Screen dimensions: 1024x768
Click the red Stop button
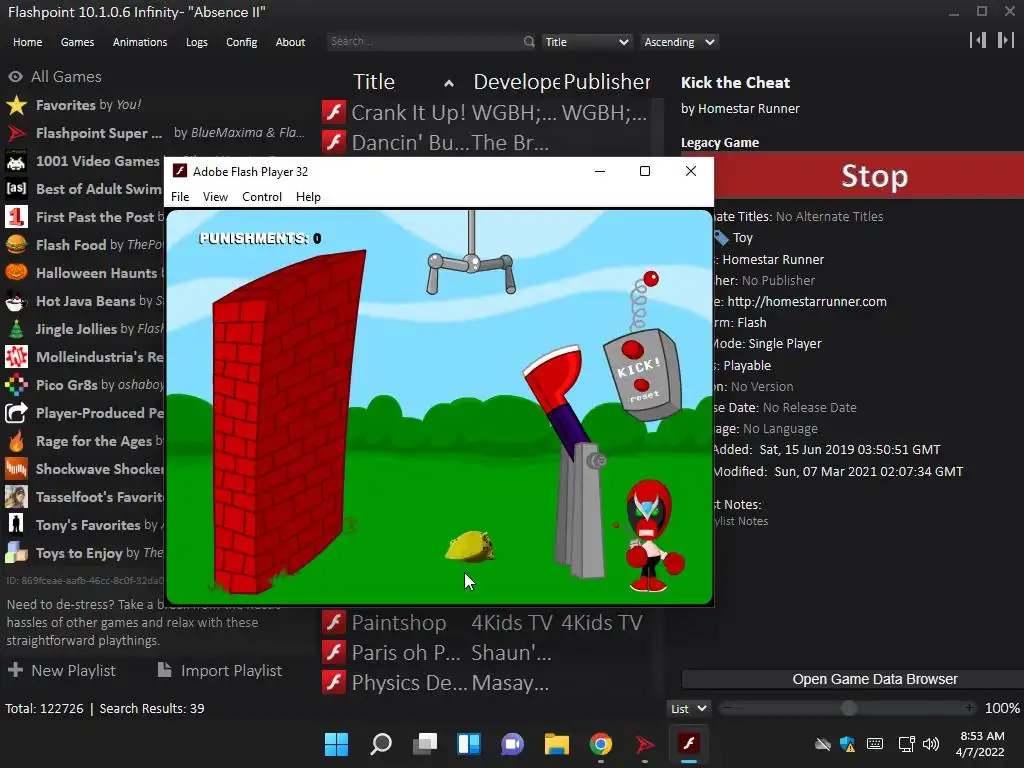(869, 176)
